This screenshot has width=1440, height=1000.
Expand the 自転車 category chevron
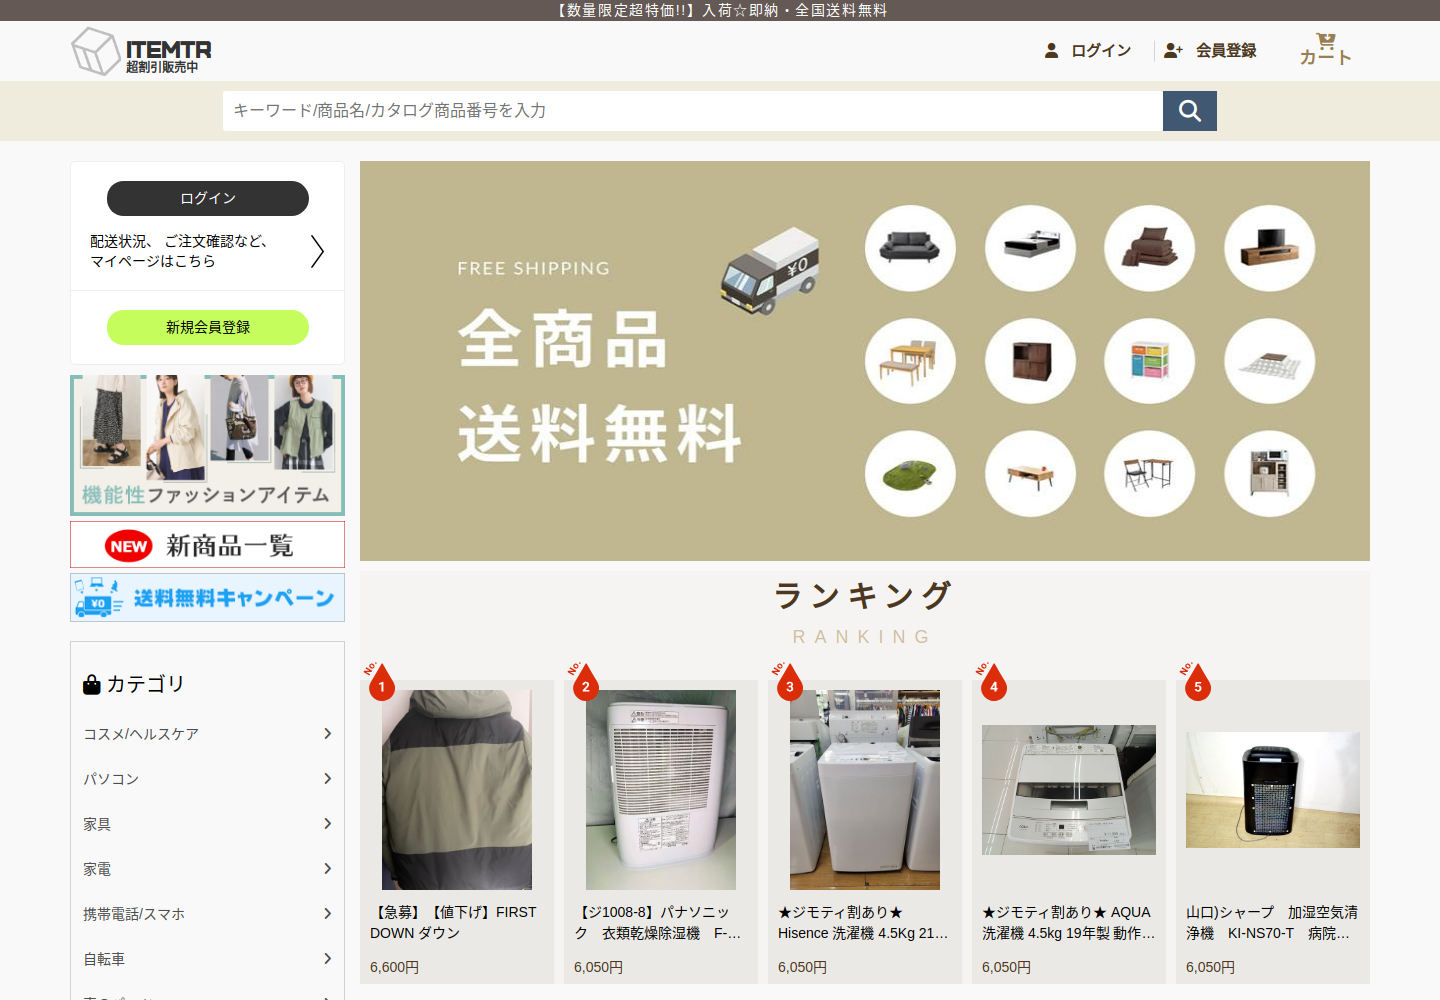[327, 959]
